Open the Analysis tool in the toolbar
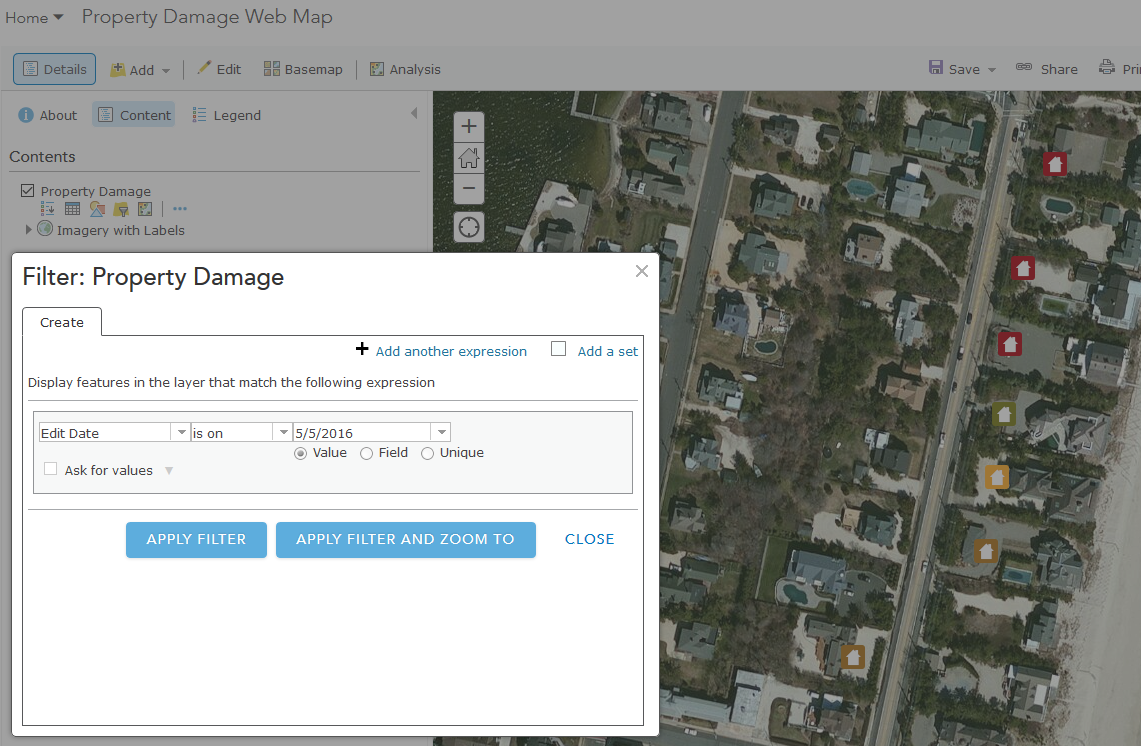Screen dimensions: 1141x746 405,69
